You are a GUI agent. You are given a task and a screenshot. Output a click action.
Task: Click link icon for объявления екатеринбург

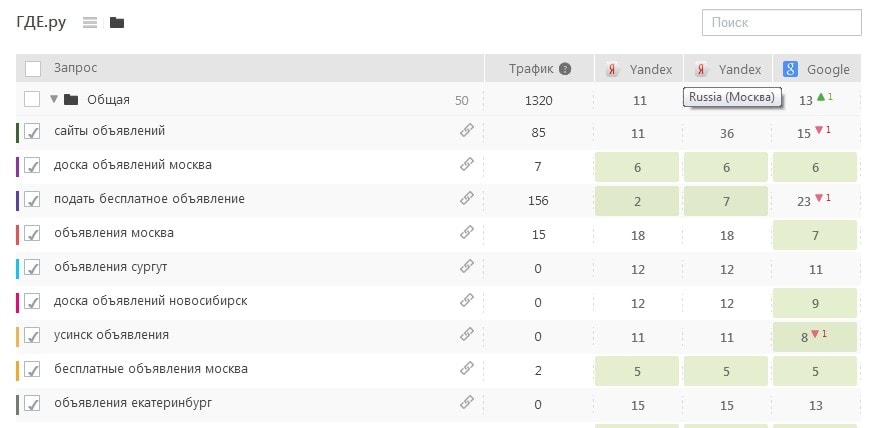click(466, 403)
